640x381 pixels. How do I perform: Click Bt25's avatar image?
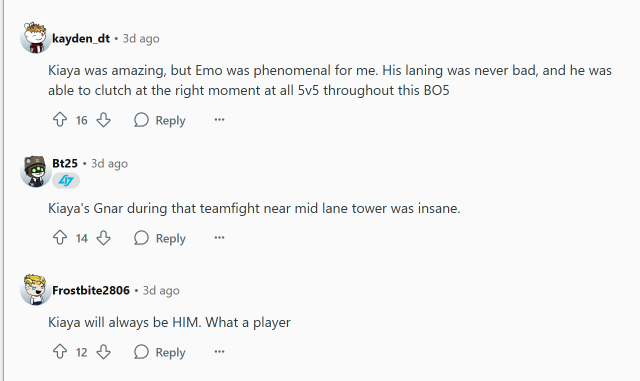[35, 171]
